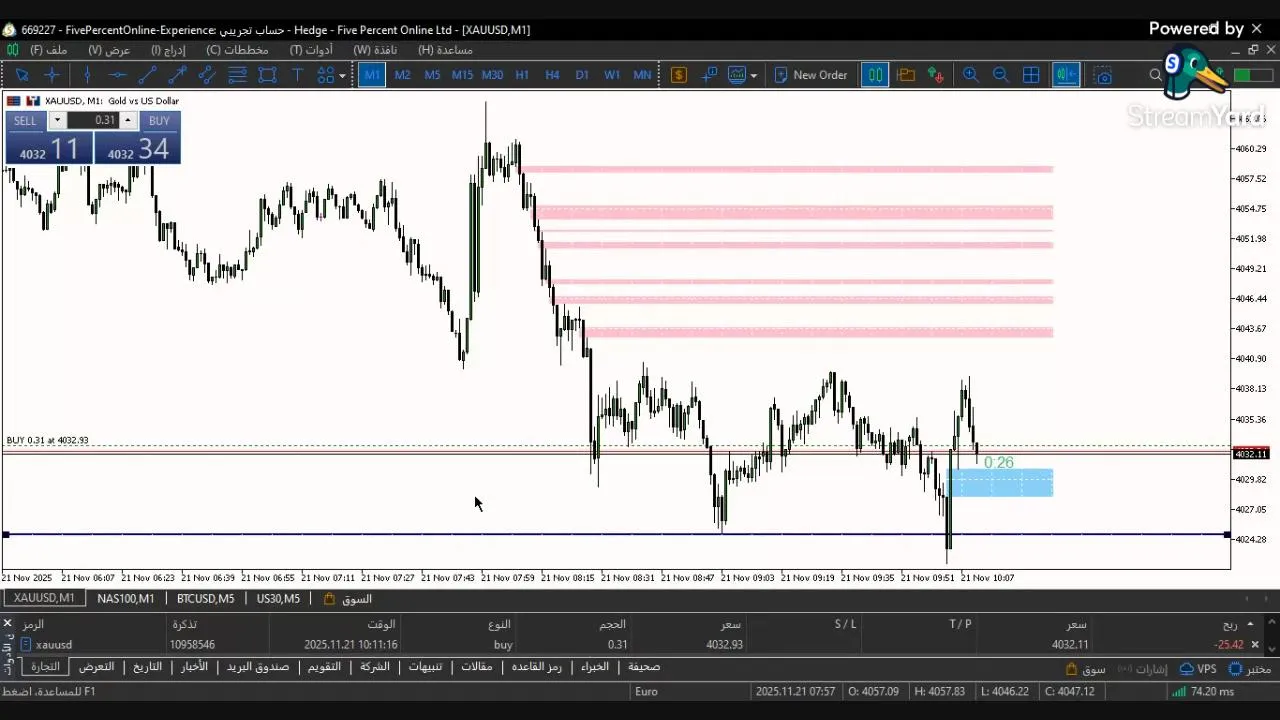Click the gold dollar symbols icon
Image resolution: width=1280 pixels, height=720 pixels.
coord(679,75)
